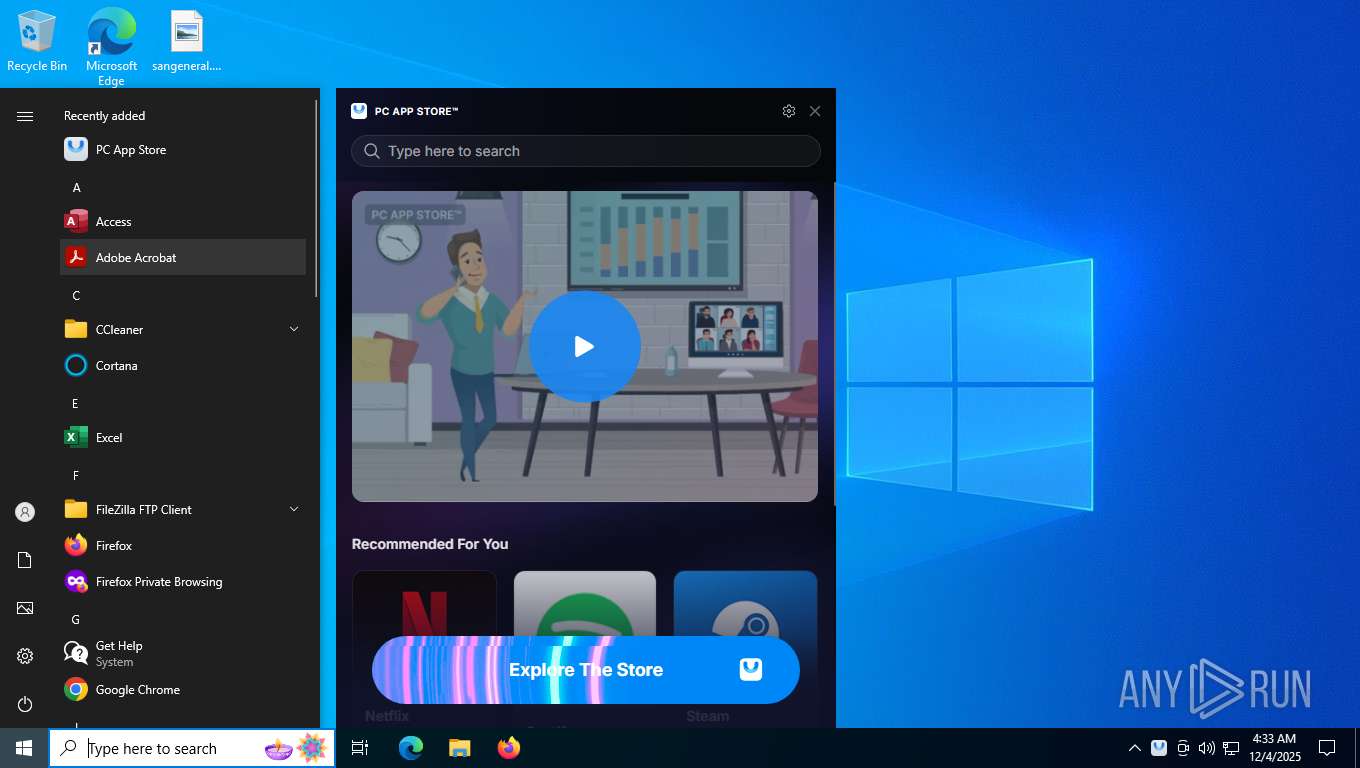Open PC App Store from Recently added

(x=183, y=150)
